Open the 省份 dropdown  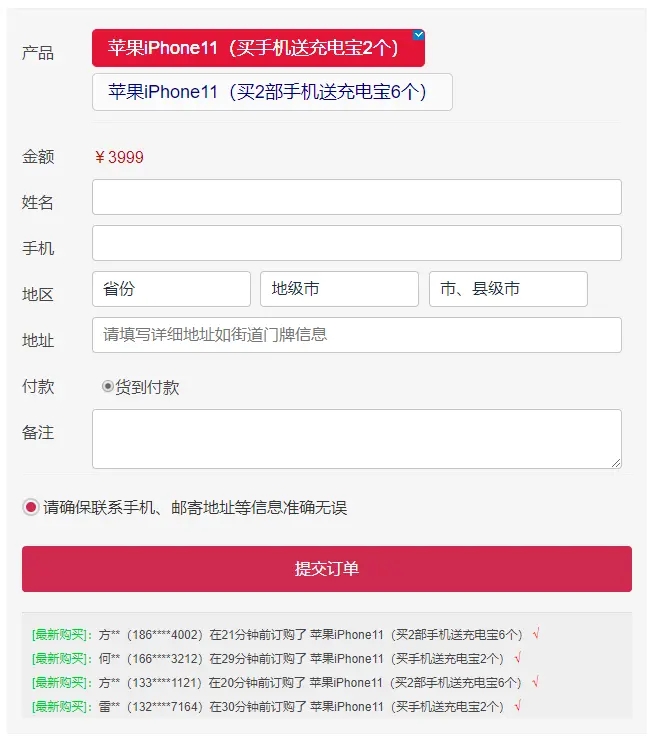click(171, 289)
